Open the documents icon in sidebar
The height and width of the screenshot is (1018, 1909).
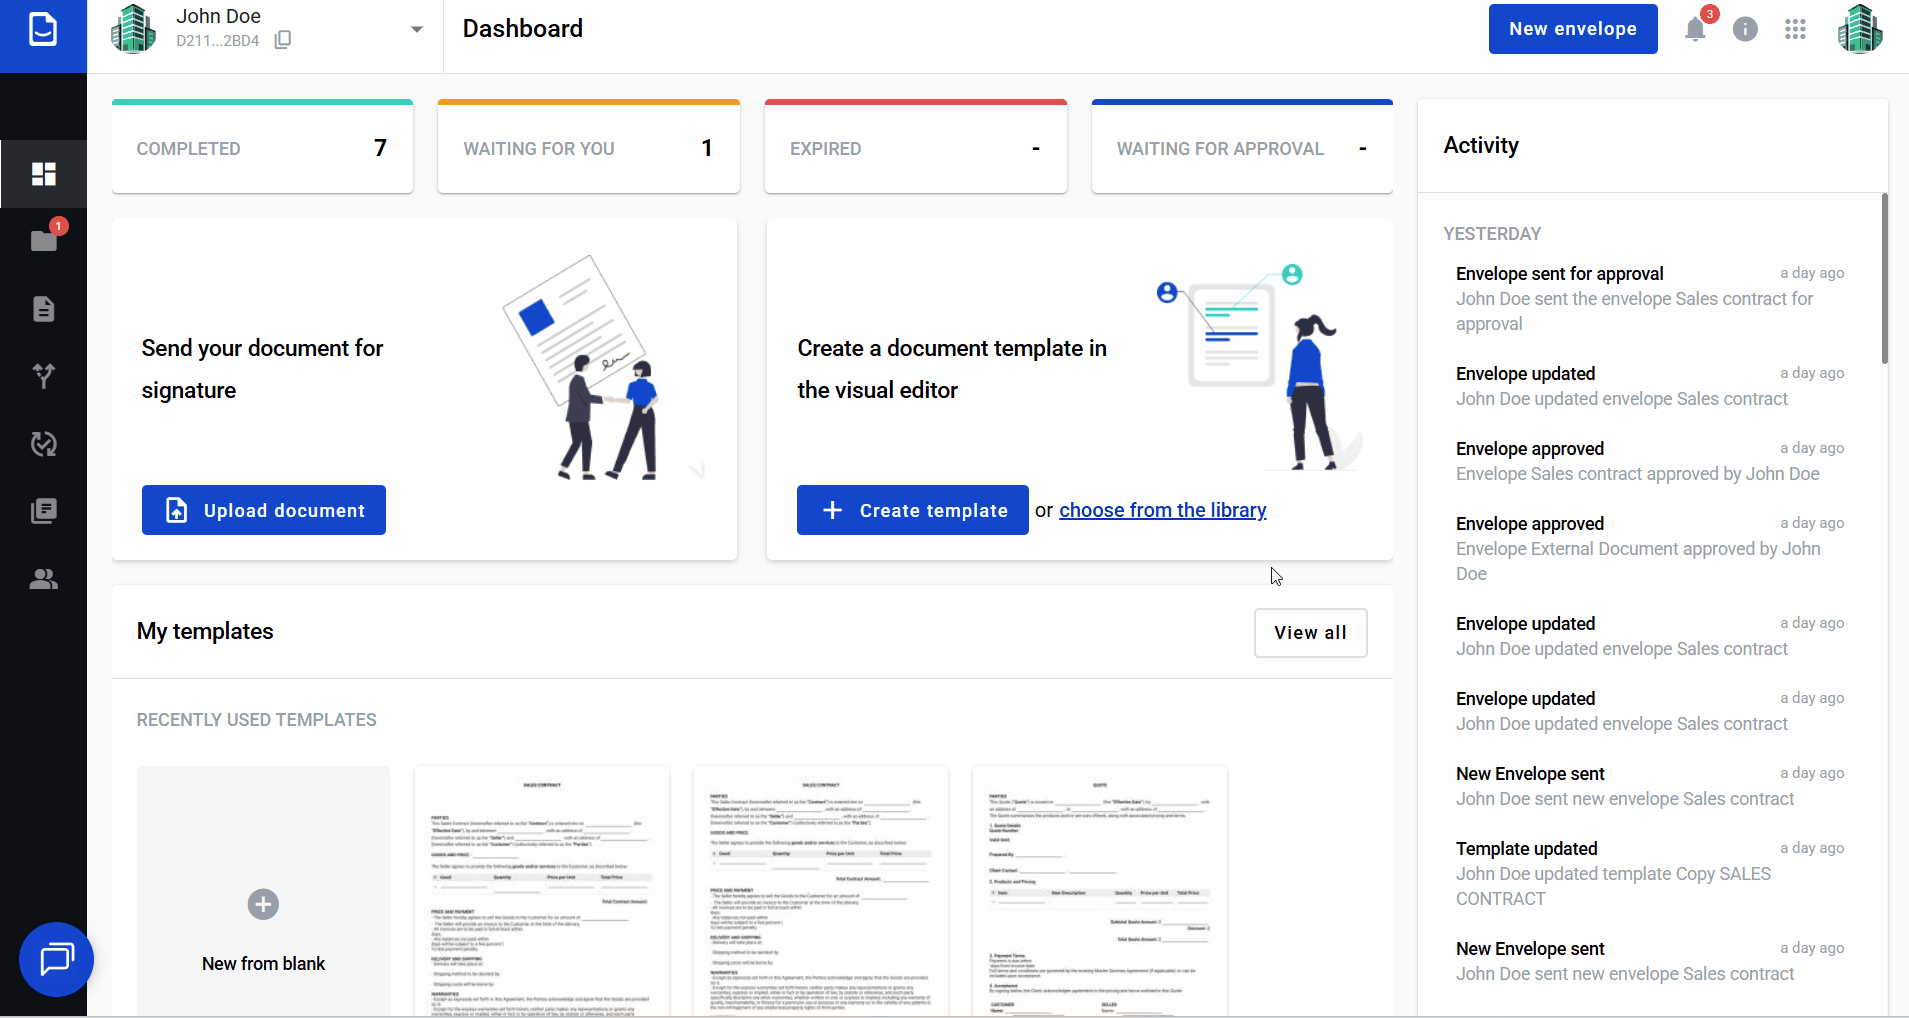pos(43,309)
